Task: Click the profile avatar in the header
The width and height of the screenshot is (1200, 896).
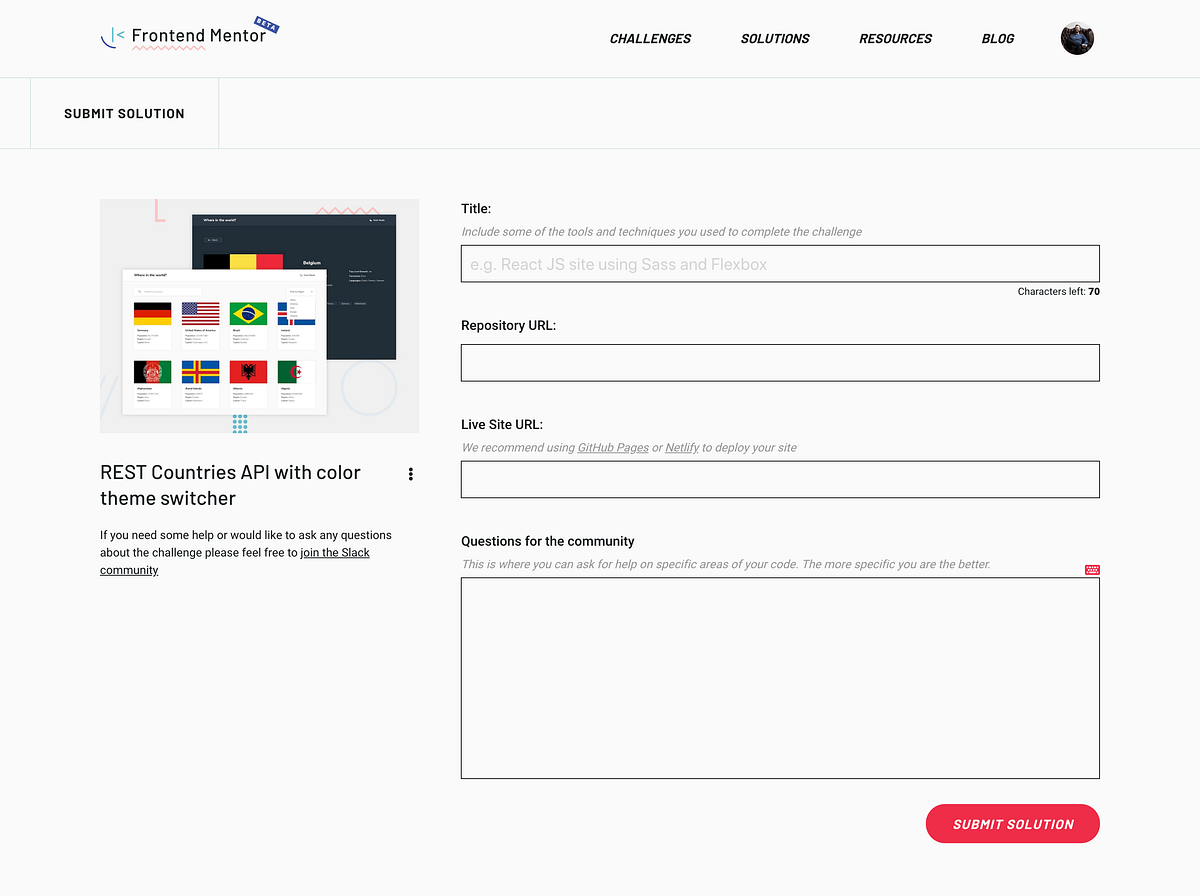Action: pos(1077,38)
